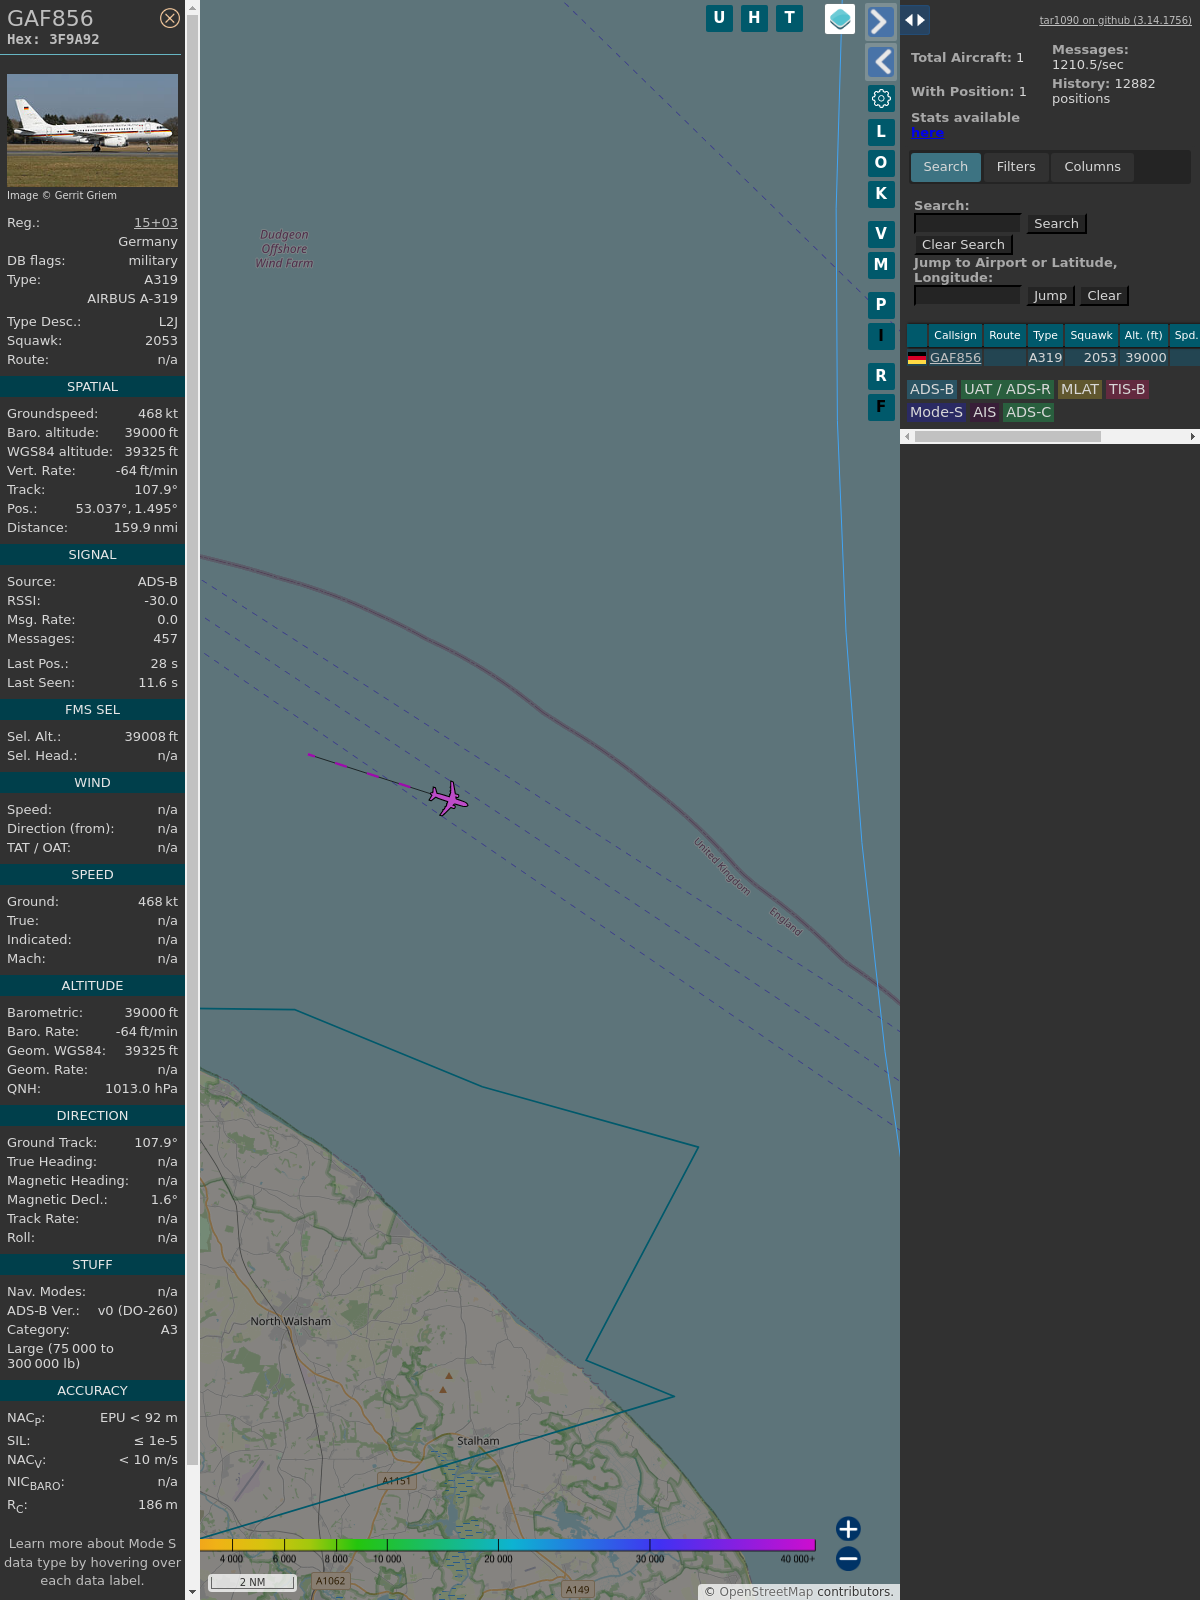Sort table by Type column
Screen dimensions: 1200x1600
click(x=1045, y=336)
